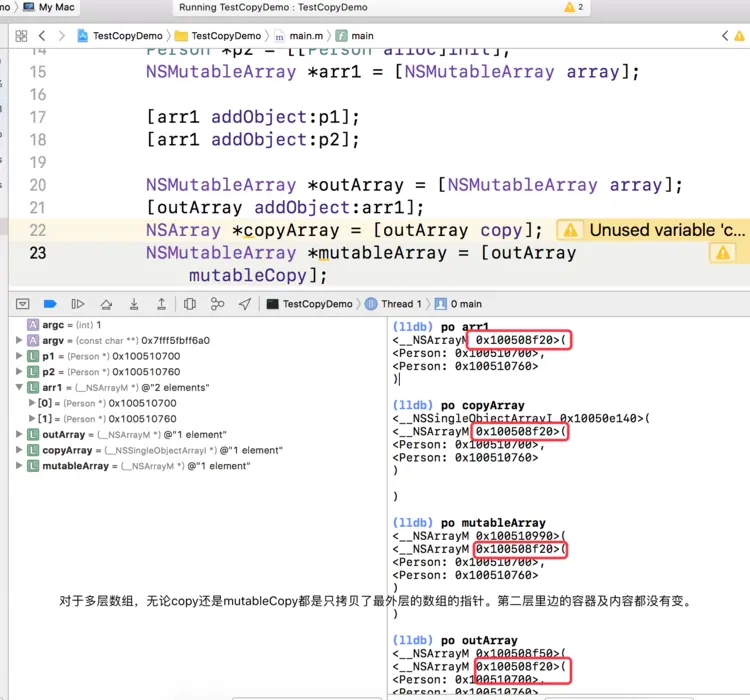Hide the debug area
Viewport: 750px width, 700px height.
pos(22,304)
